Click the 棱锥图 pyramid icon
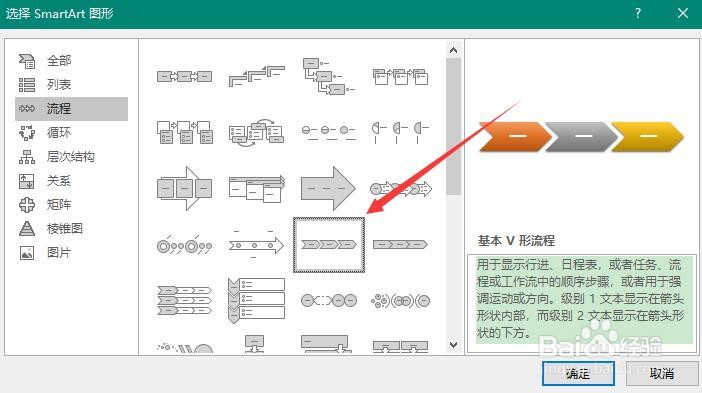This screenshot has height=393, width=702. tap(26, 229)
